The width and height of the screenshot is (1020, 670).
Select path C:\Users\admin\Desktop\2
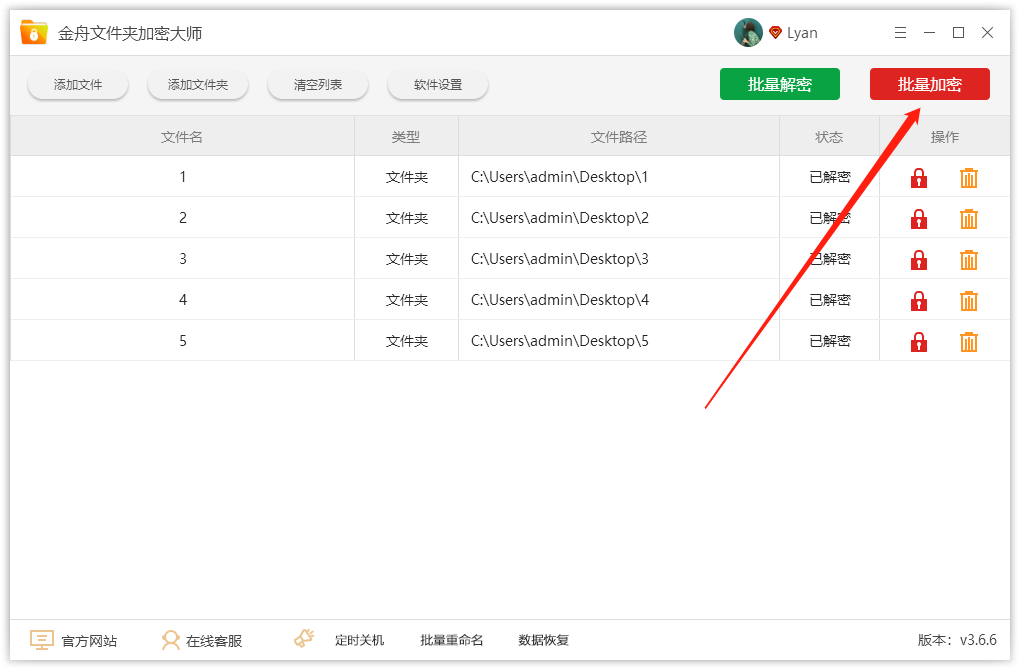[559, 218]
